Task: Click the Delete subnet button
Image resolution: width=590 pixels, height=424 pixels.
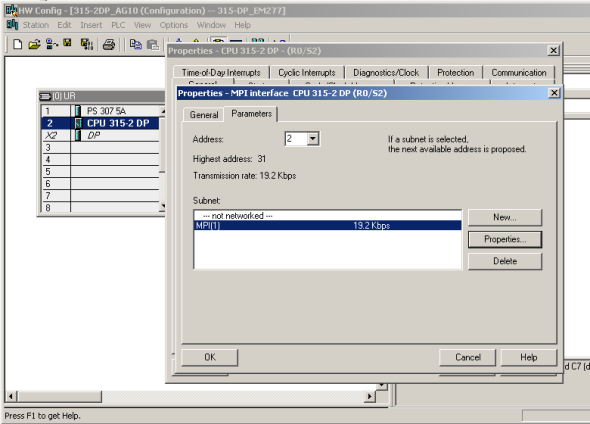Action: pos(505,261)
